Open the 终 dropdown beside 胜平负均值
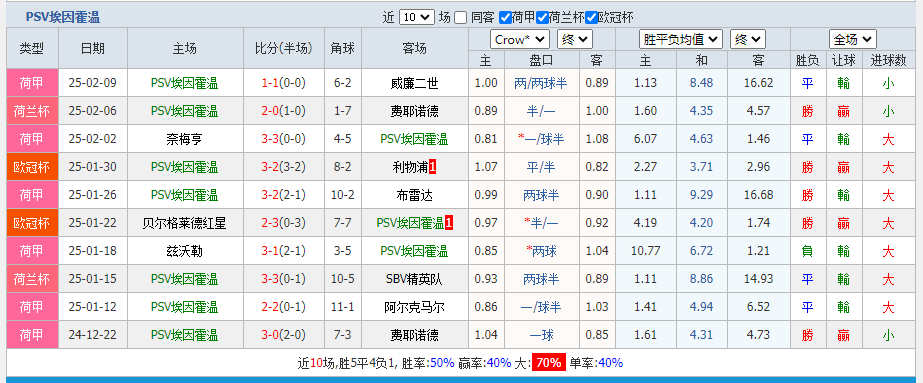Viewport: 923px width, 383px height. point(748,39)
